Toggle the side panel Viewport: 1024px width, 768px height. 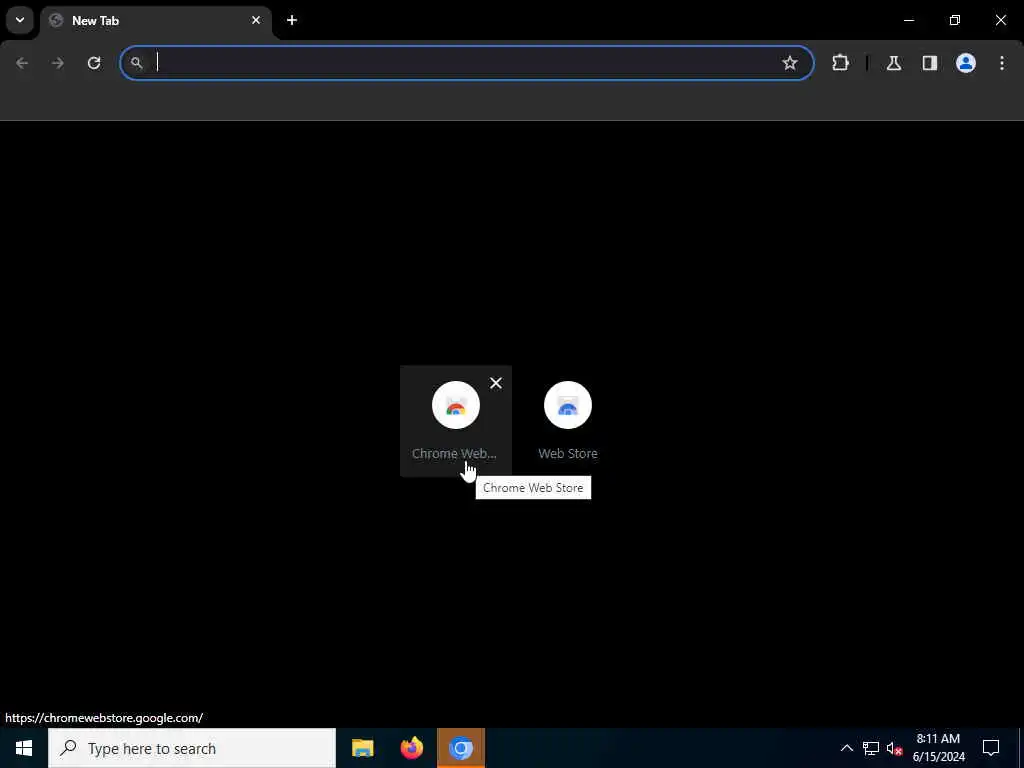point(929,63)
